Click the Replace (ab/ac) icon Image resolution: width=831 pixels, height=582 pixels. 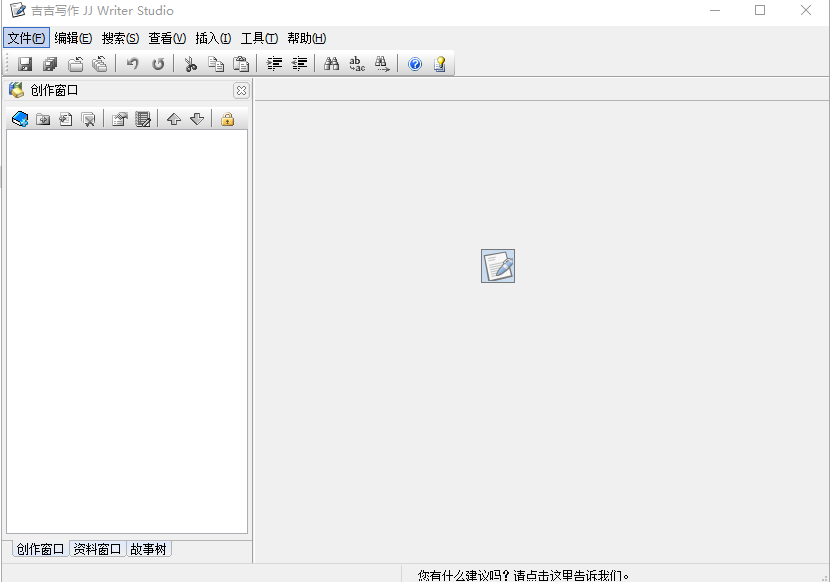pyautogui.click(x=357, y=64)
